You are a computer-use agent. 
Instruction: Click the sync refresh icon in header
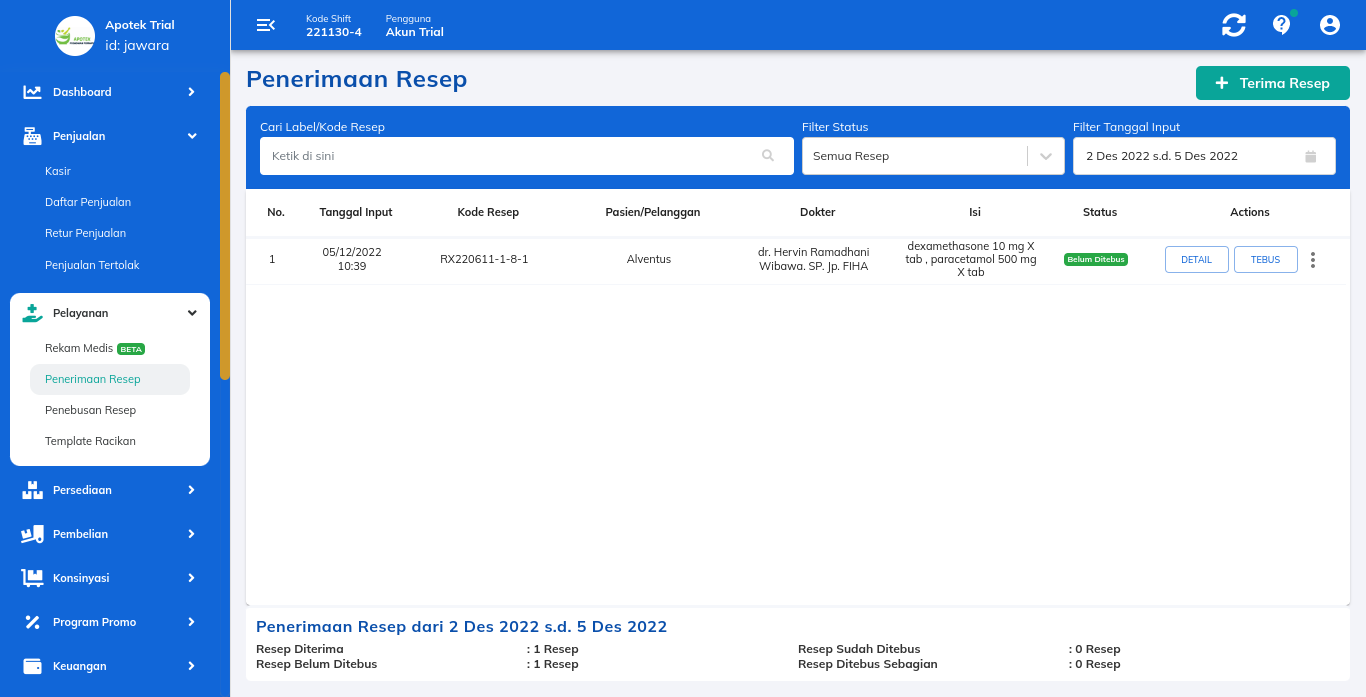click(1234, 25)
